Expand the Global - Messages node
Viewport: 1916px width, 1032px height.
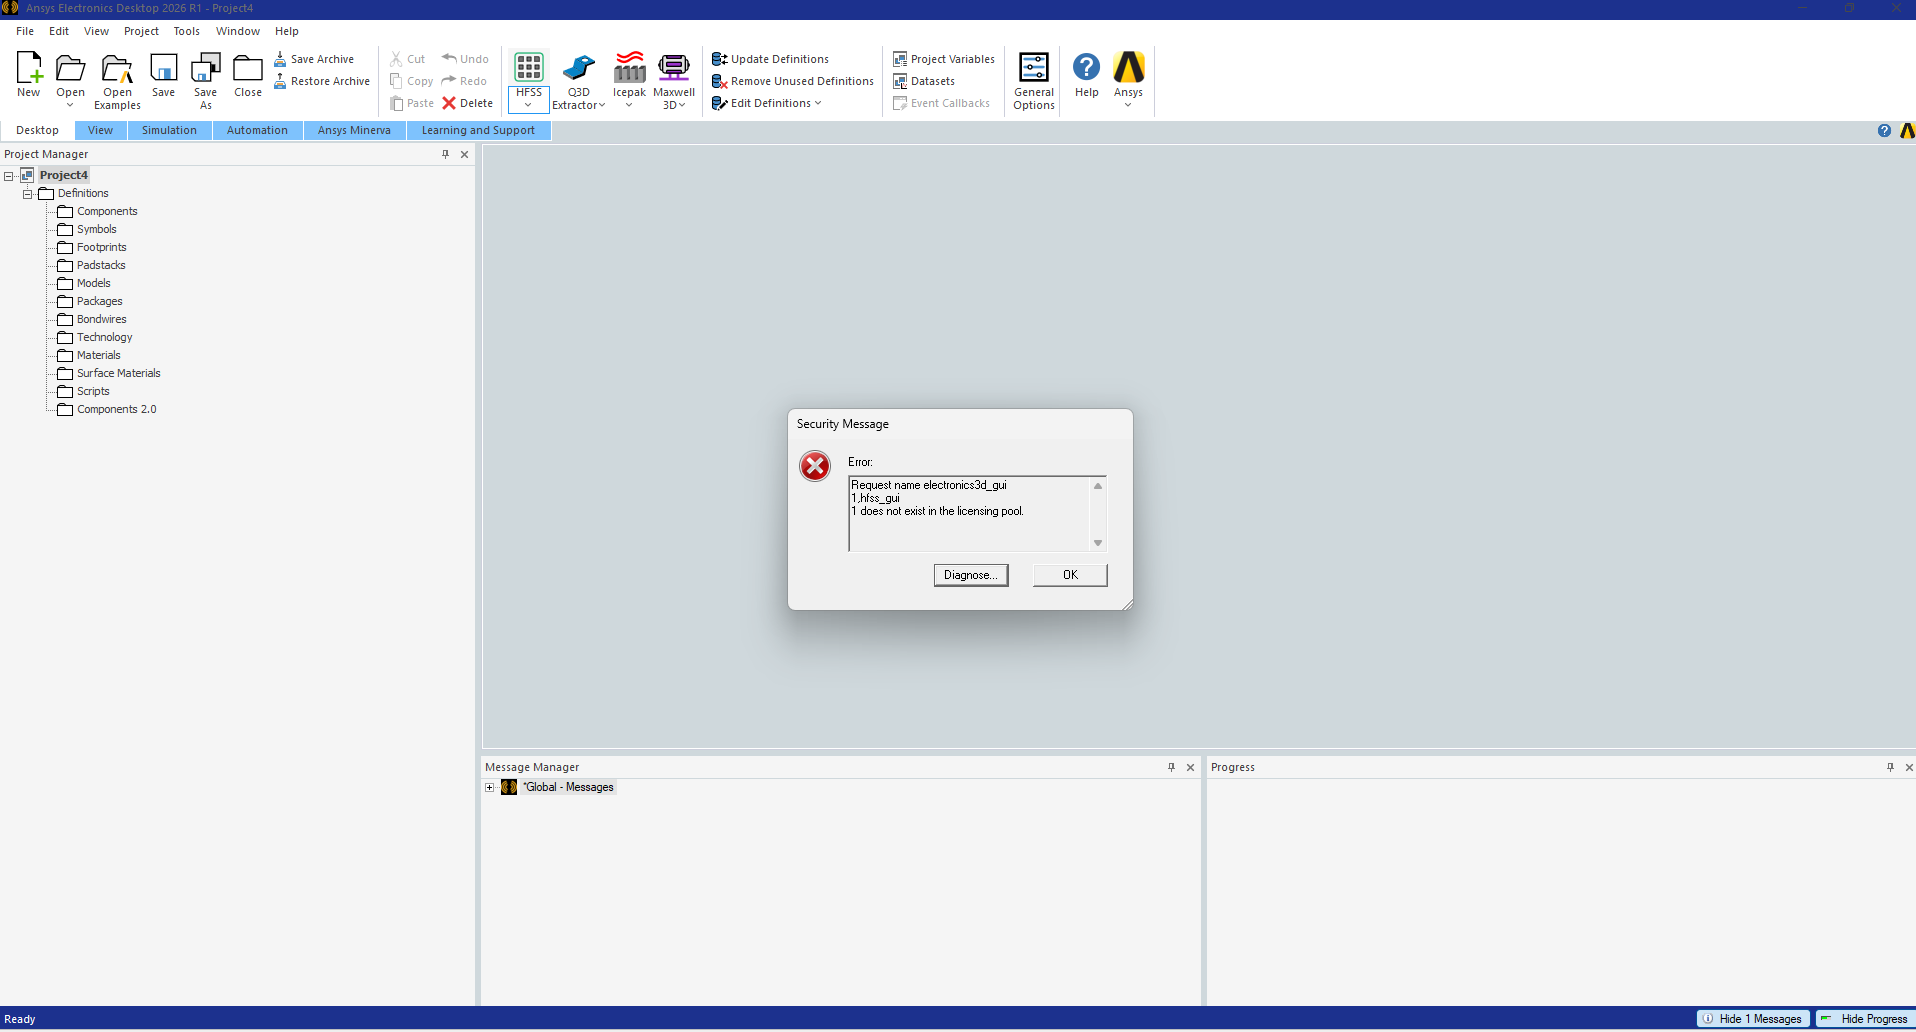[x=490, y=788]
